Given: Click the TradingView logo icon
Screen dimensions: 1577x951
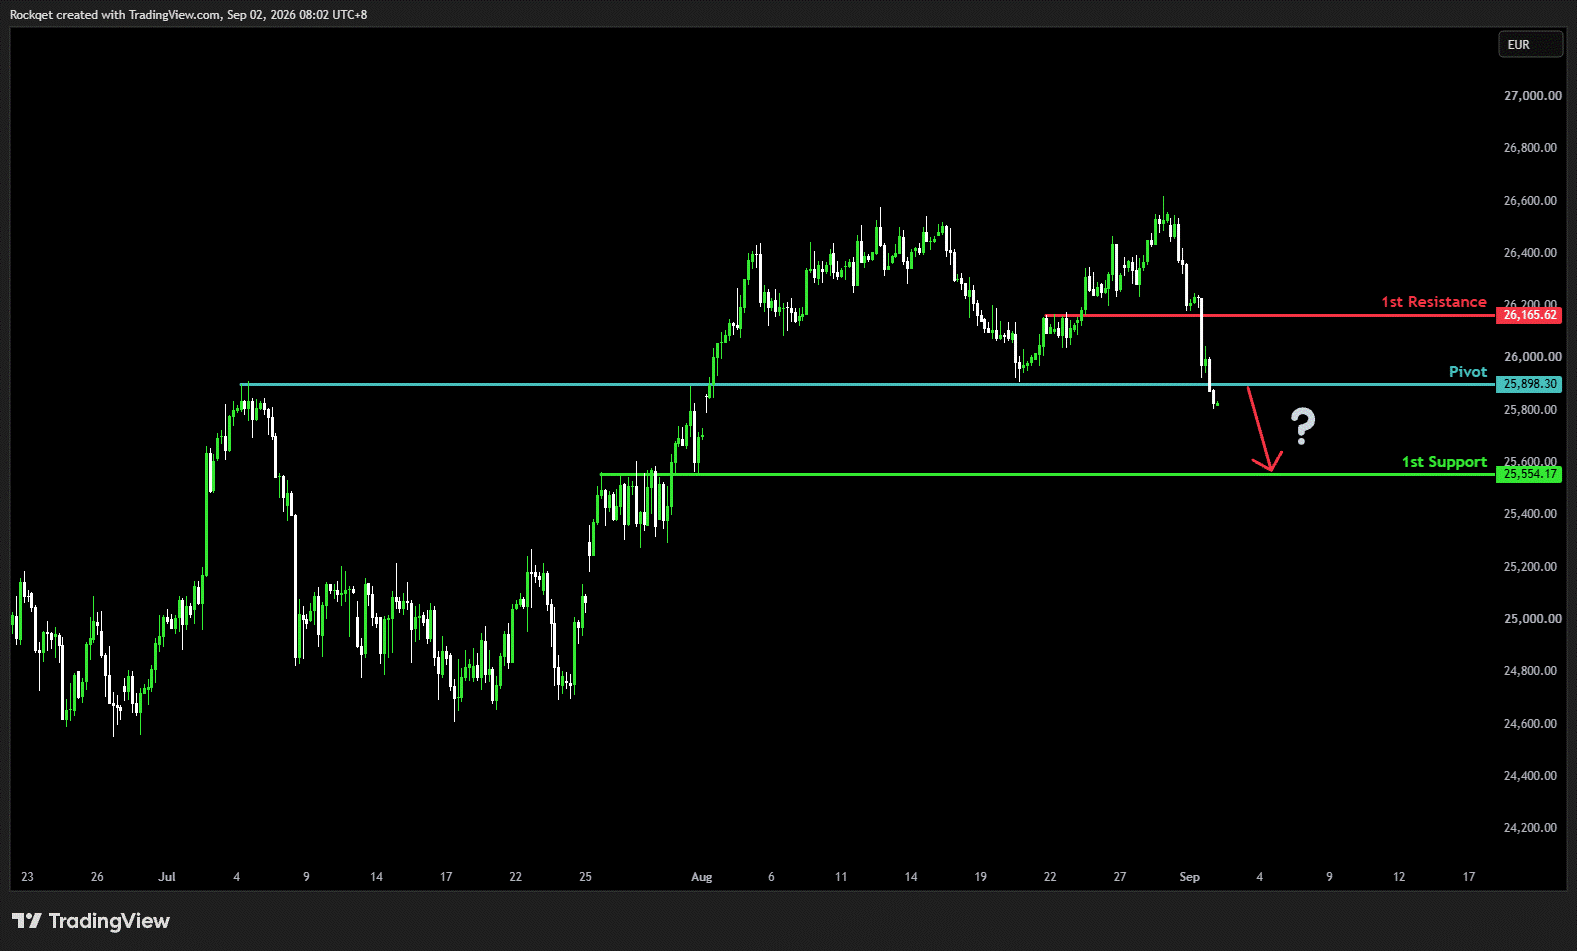Looking at the screenshot, I should click(27, 921).
